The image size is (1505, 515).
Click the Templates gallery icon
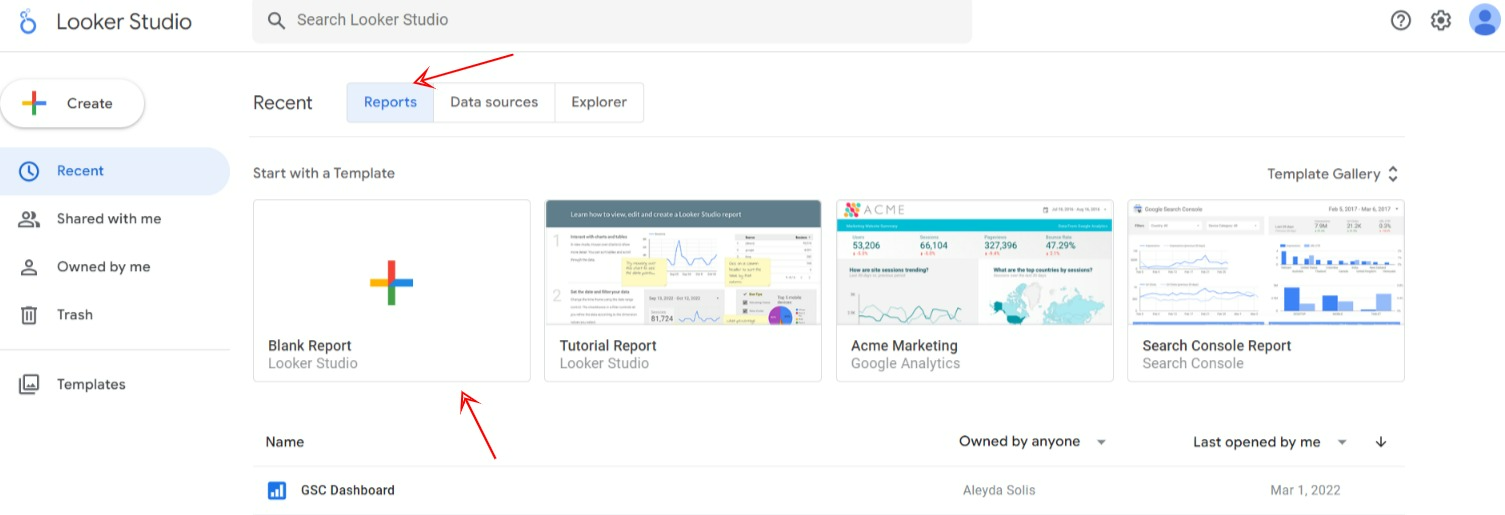29,384
